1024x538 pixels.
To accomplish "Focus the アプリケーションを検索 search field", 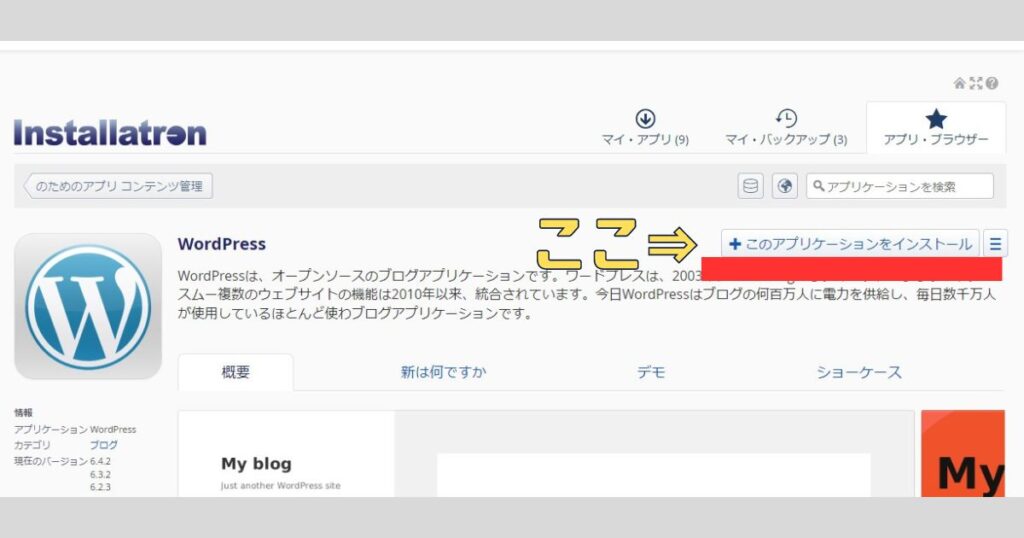I will pyautogui.click(x=900, y=186).
